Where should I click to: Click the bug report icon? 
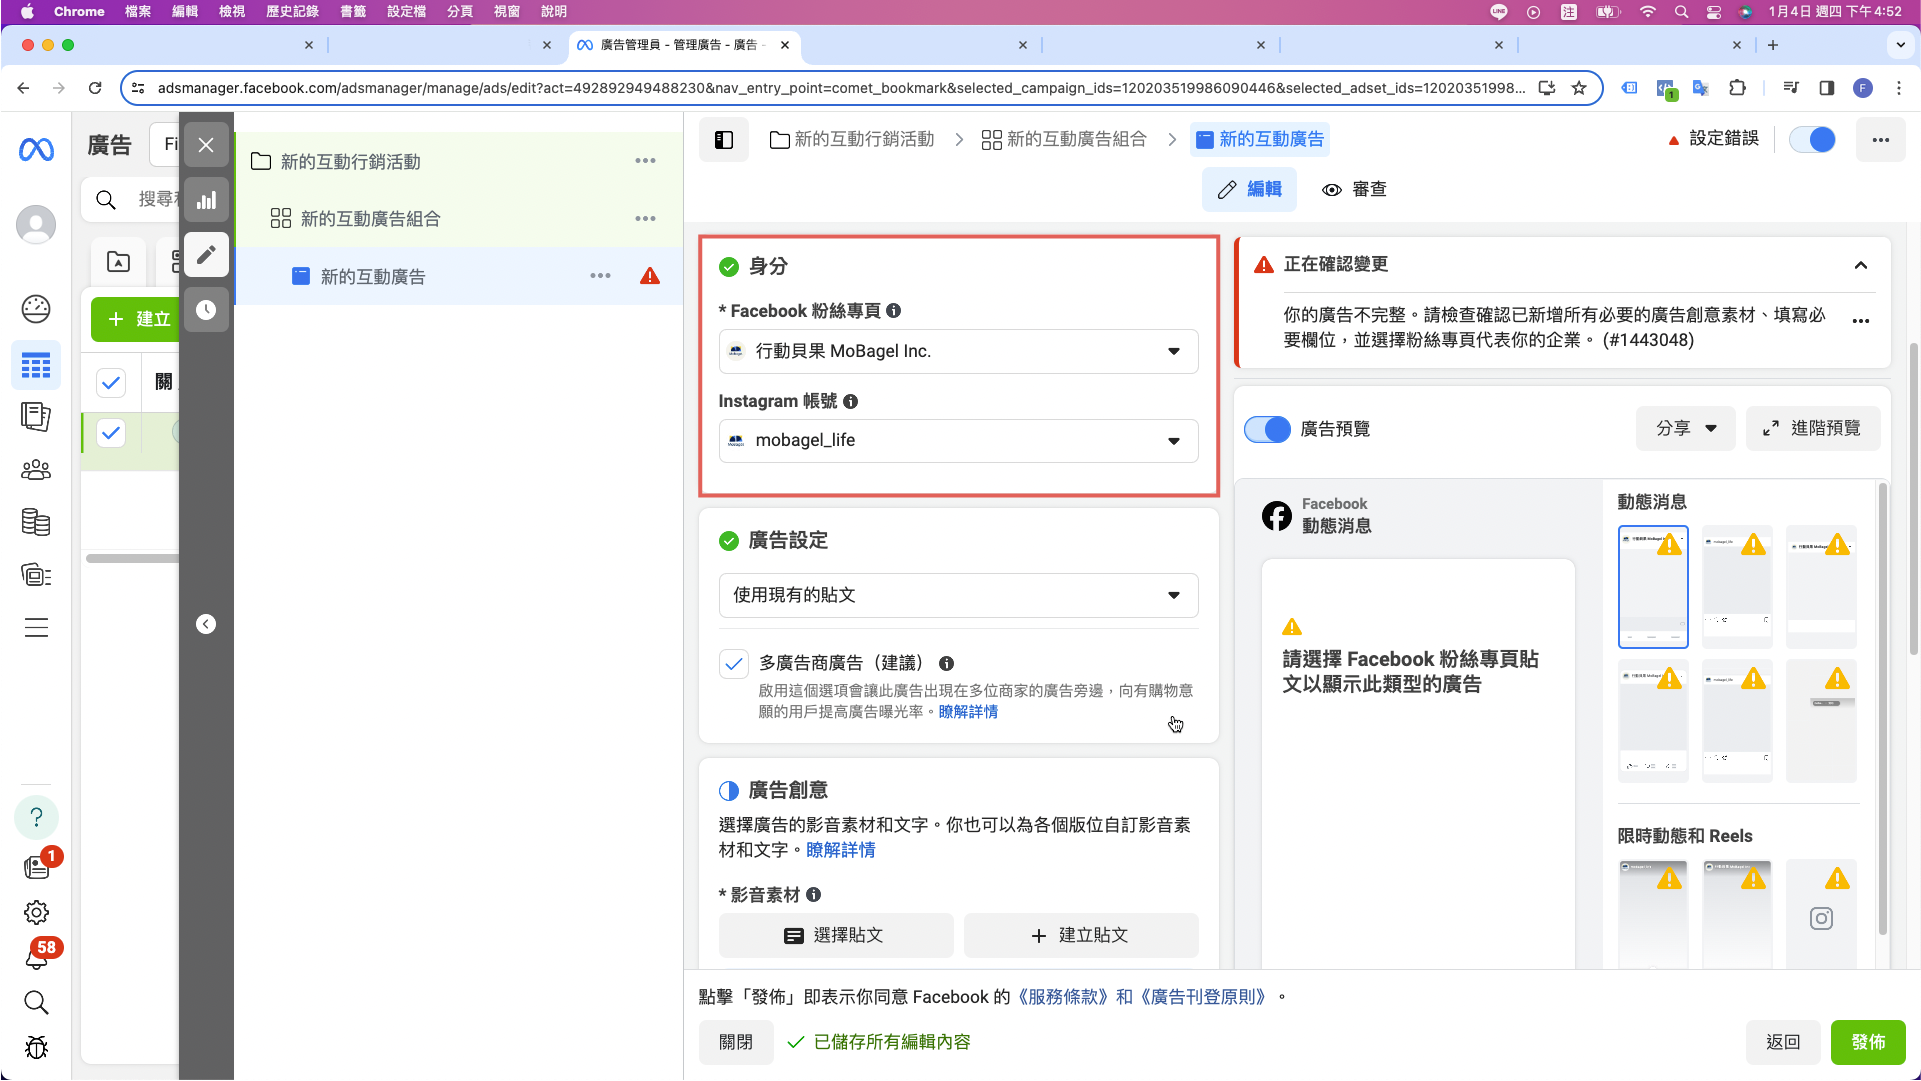[36, 1047]
